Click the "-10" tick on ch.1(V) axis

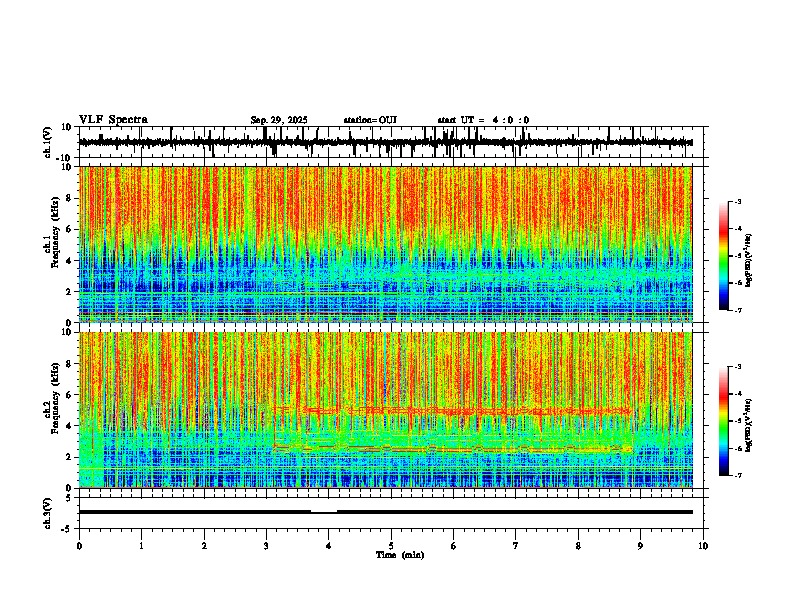pyautogui.click(x=65, y=158)
